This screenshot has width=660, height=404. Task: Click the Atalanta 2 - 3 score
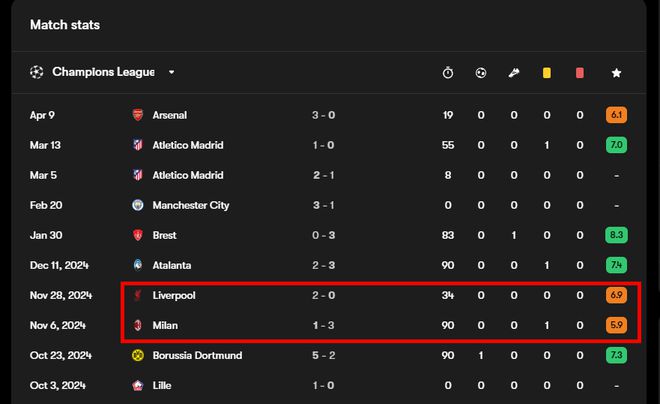pyautogui.click(x=324, y=265)
